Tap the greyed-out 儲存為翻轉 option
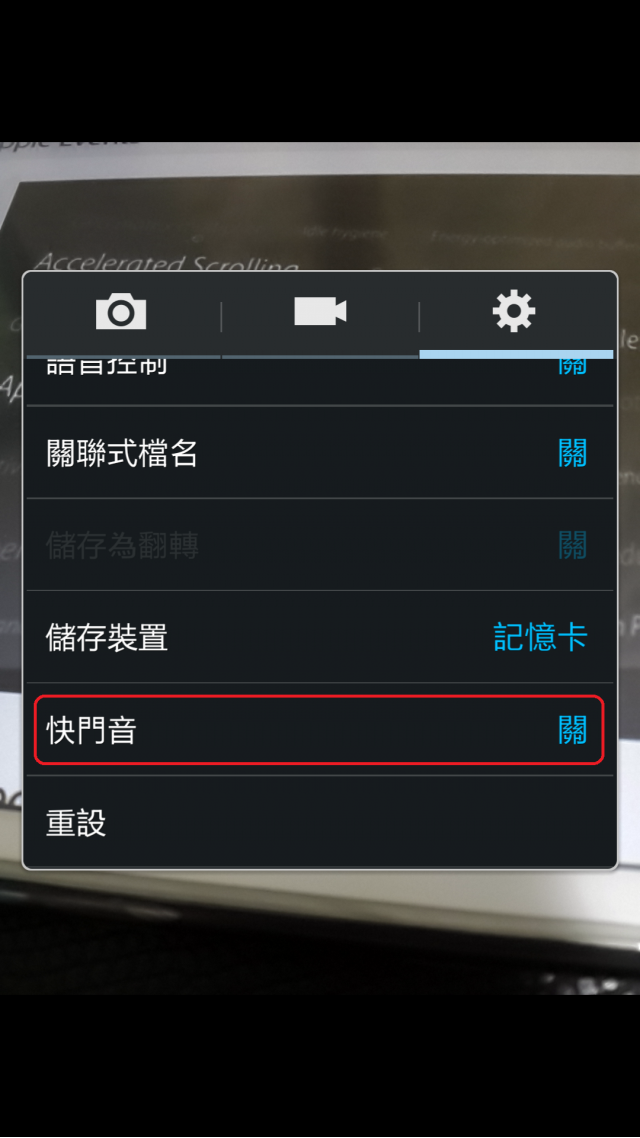The height and width of the screenshot is (1138, 640). (x=122, y=546)
